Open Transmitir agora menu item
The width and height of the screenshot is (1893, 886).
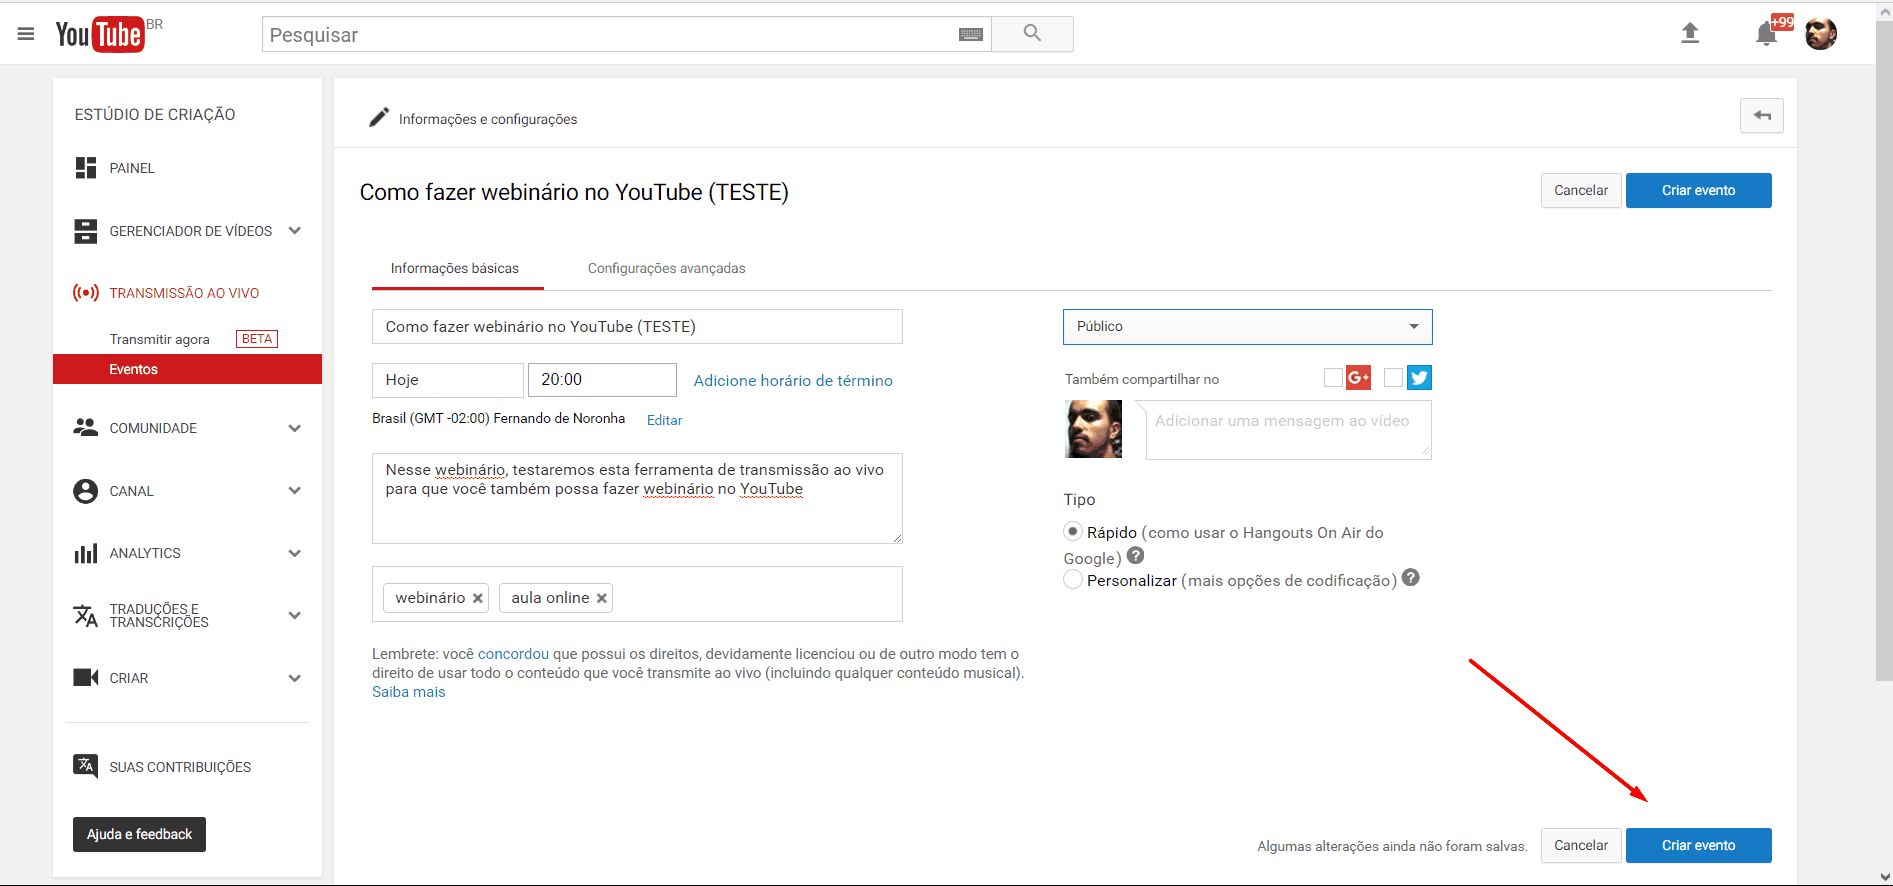pos(160,339)
